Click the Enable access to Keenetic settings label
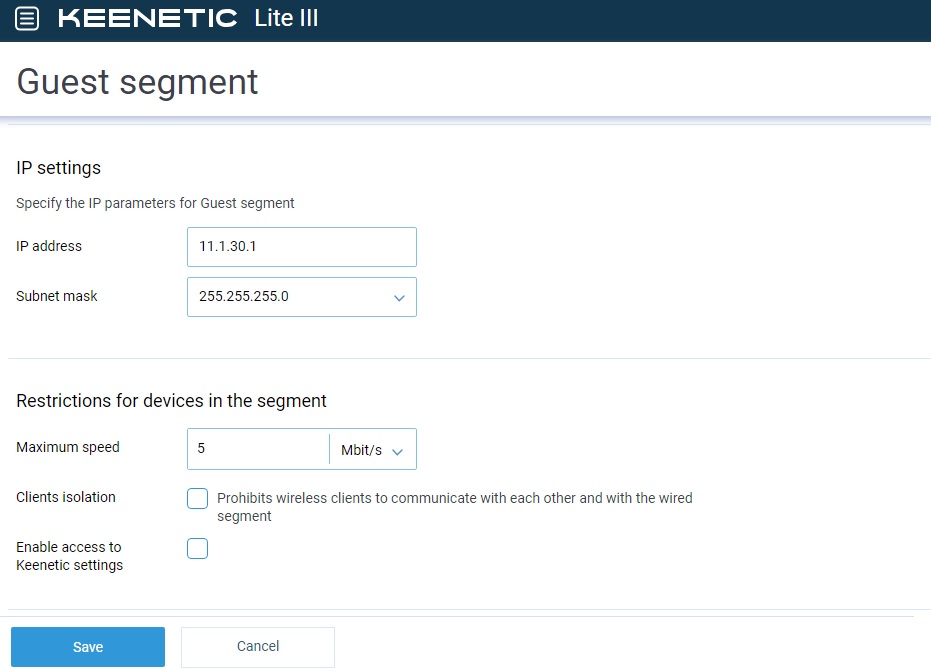This screenshot has height=671, width=931. [x=69, y=556]
